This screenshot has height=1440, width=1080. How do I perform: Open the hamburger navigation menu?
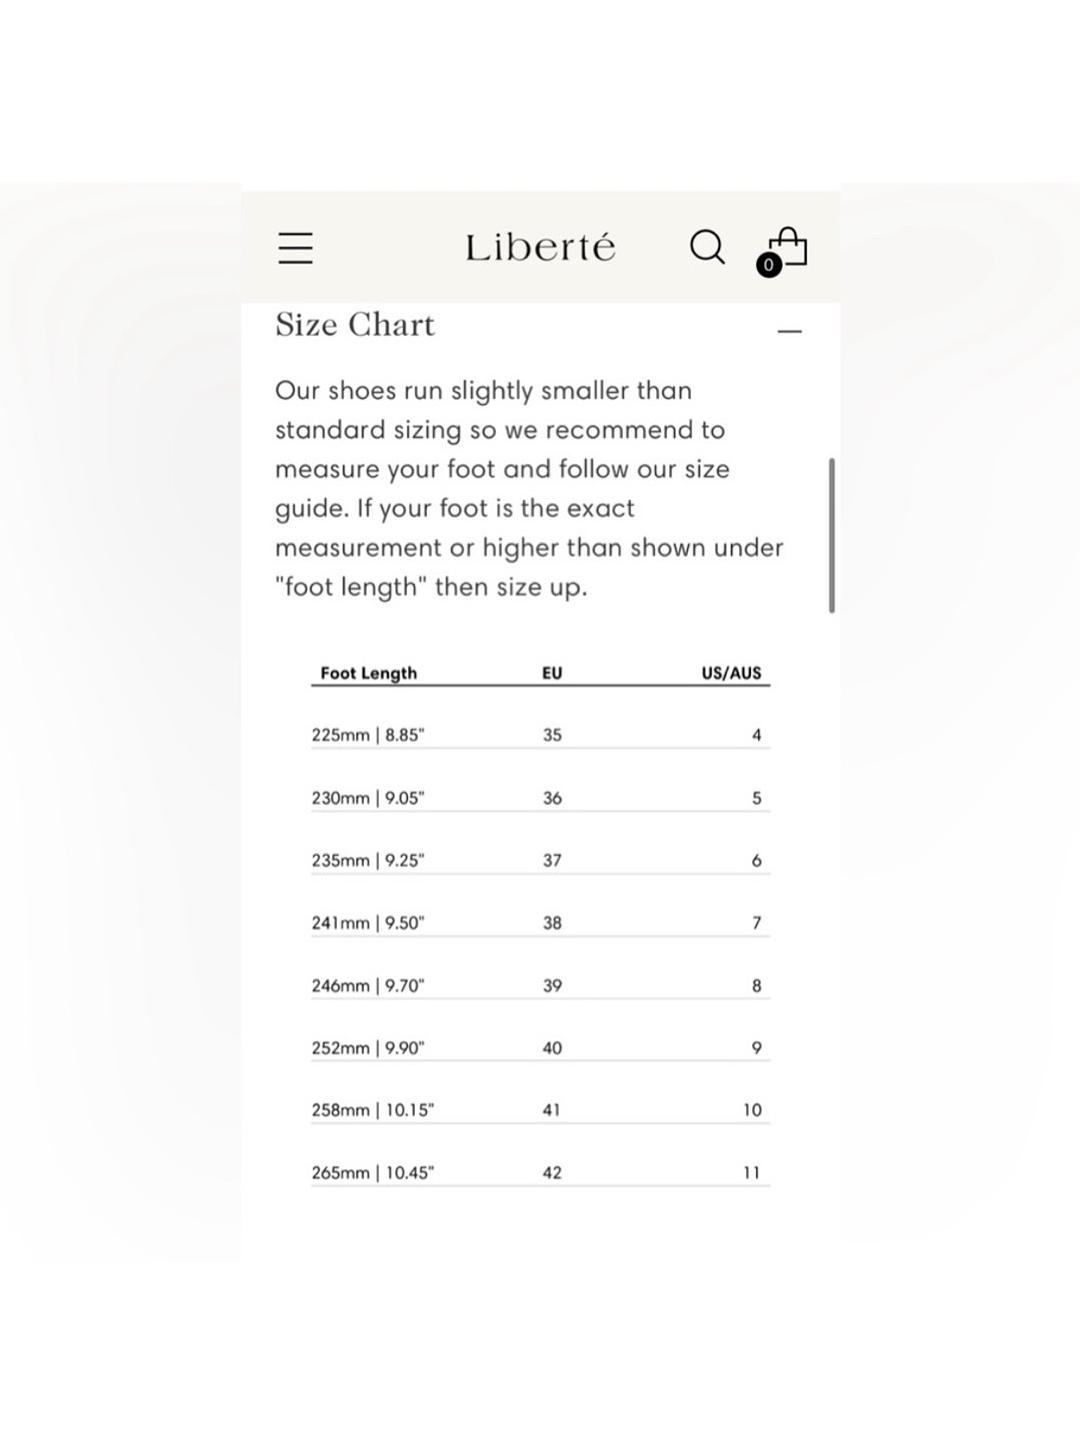pyautogui.click(x=296, y=247)
